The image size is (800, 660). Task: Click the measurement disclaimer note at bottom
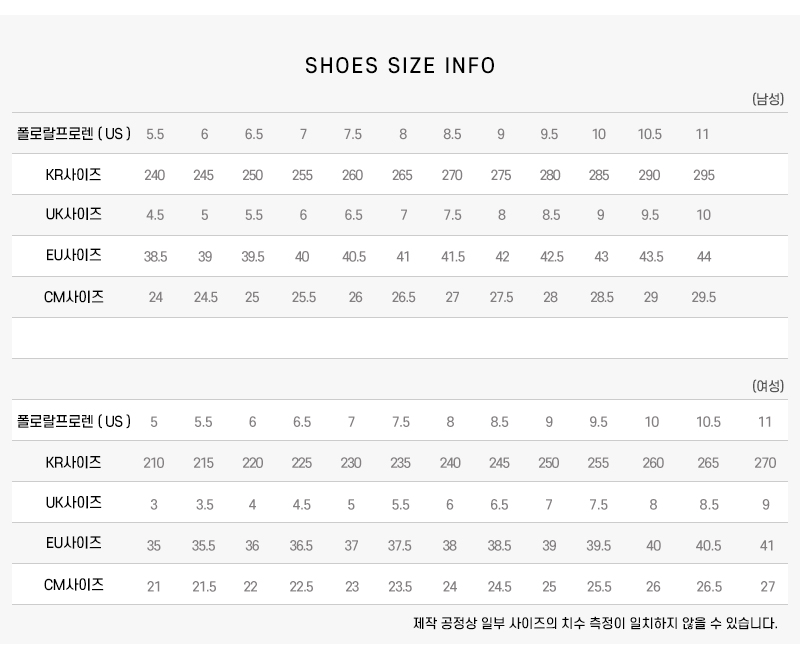point(595,623)
